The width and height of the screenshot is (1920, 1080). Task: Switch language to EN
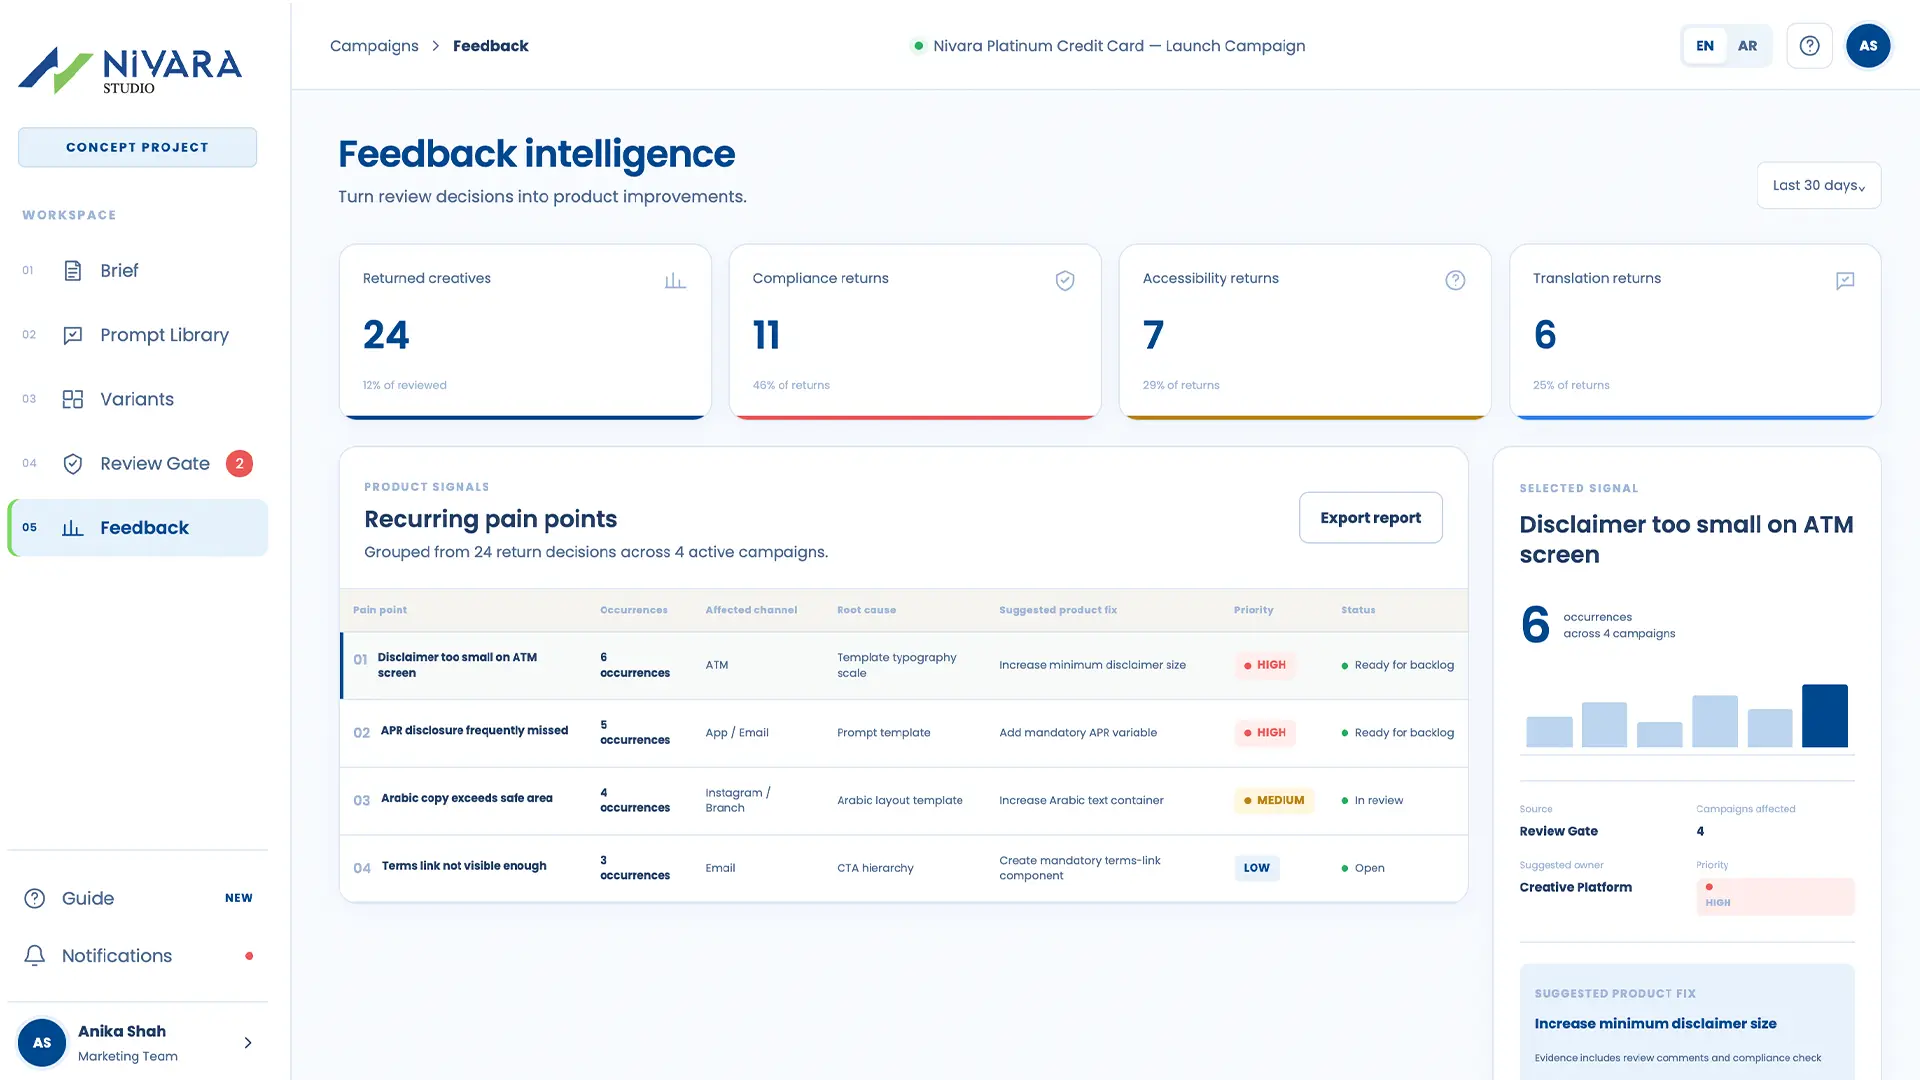[x=1705, y=46]
